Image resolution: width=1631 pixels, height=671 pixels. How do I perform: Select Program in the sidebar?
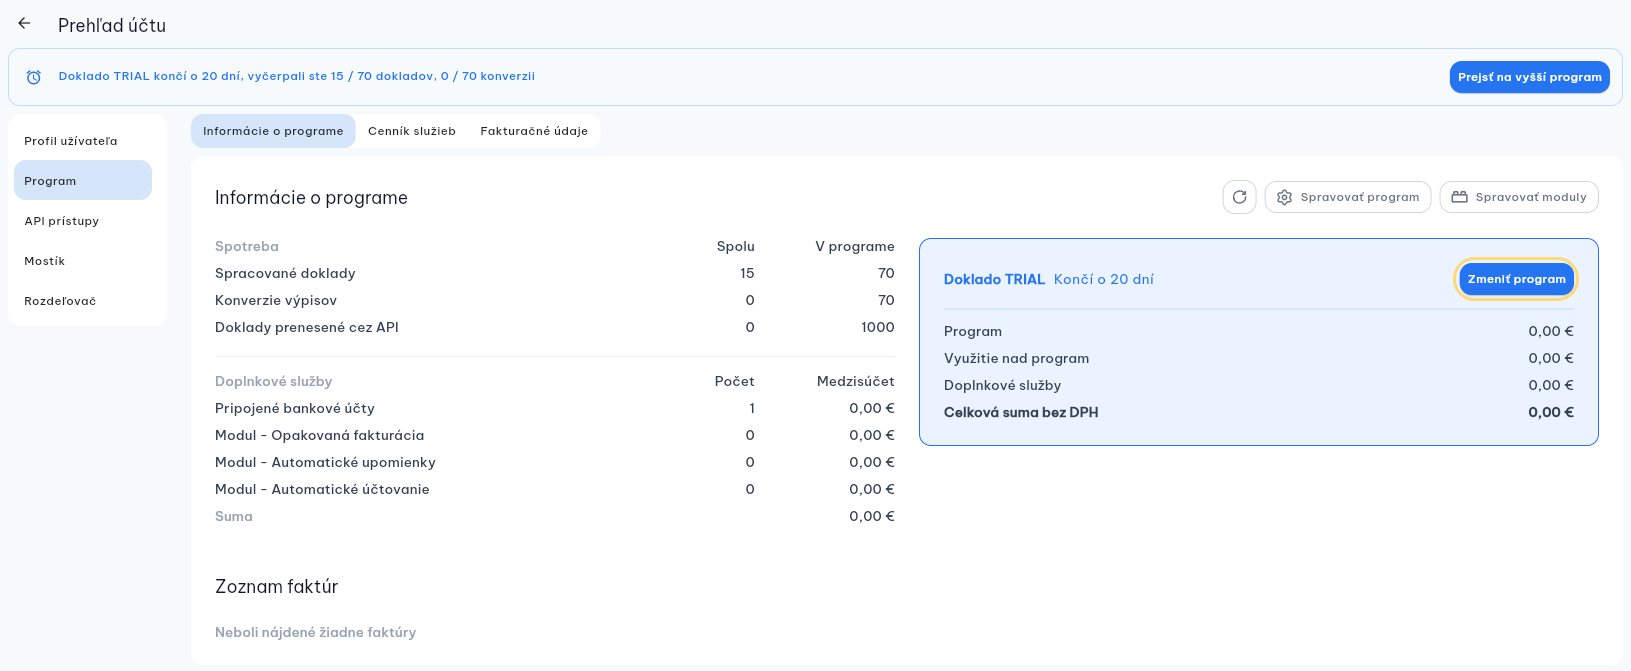tap(83, 181)
